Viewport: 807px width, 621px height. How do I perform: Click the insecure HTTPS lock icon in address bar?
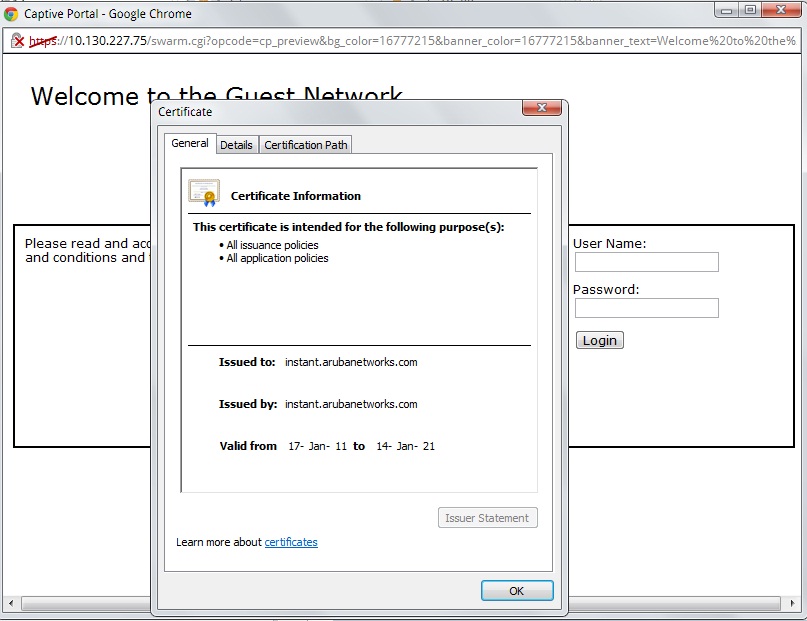tap(17, 41)
